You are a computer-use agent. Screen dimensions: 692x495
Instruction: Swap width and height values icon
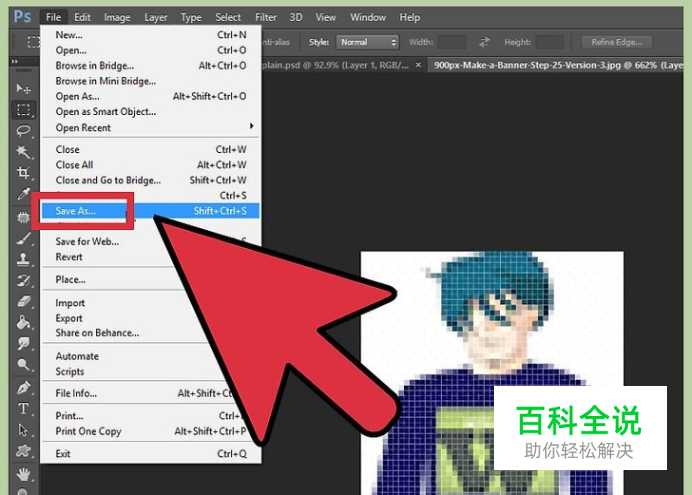click(485, 42)
